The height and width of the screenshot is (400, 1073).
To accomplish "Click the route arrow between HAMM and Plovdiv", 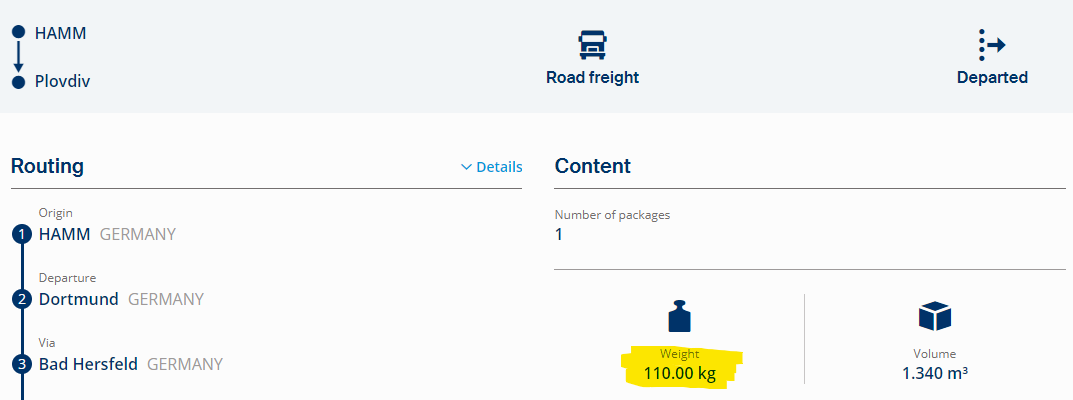I will 18,57.
